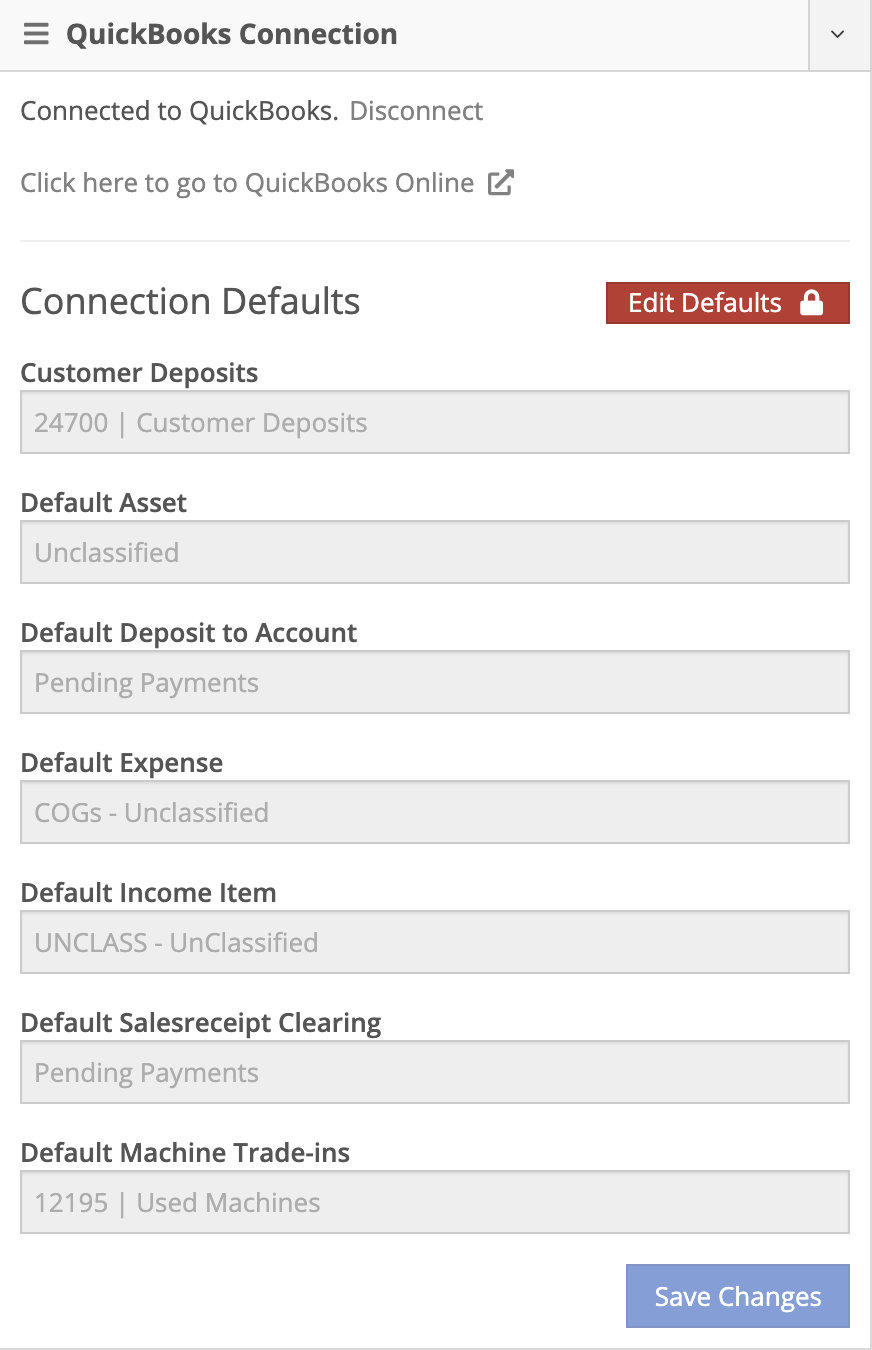
Task: Open the Customer Deposits account field
Action: click(x=435, y=422)
